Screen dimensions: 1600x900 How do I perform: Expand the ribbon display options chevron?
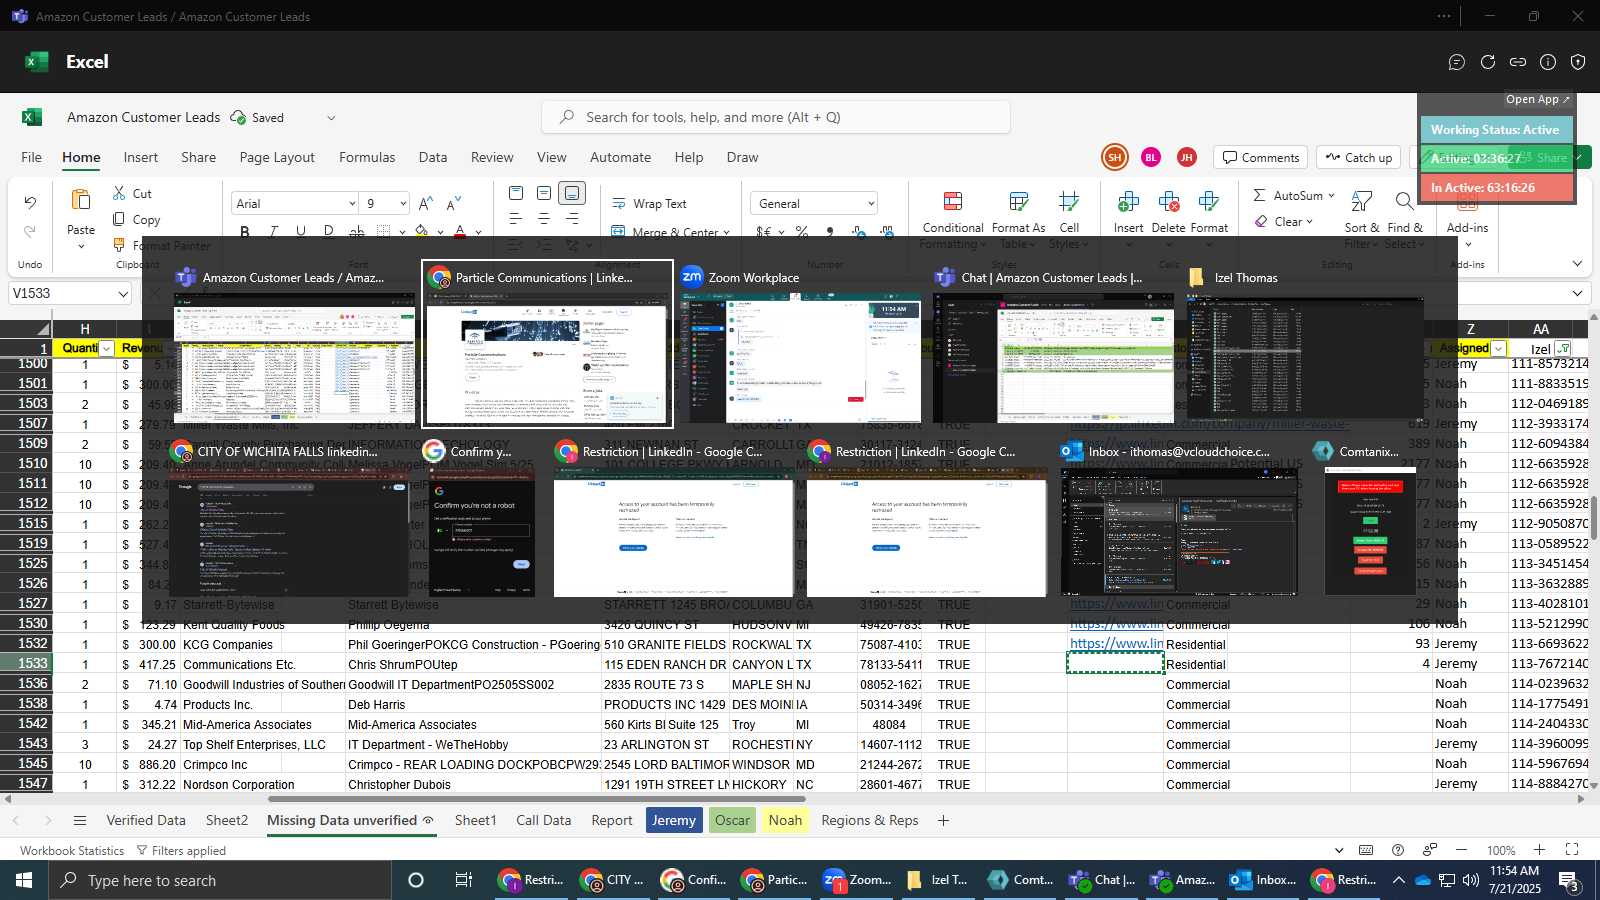1577,264
